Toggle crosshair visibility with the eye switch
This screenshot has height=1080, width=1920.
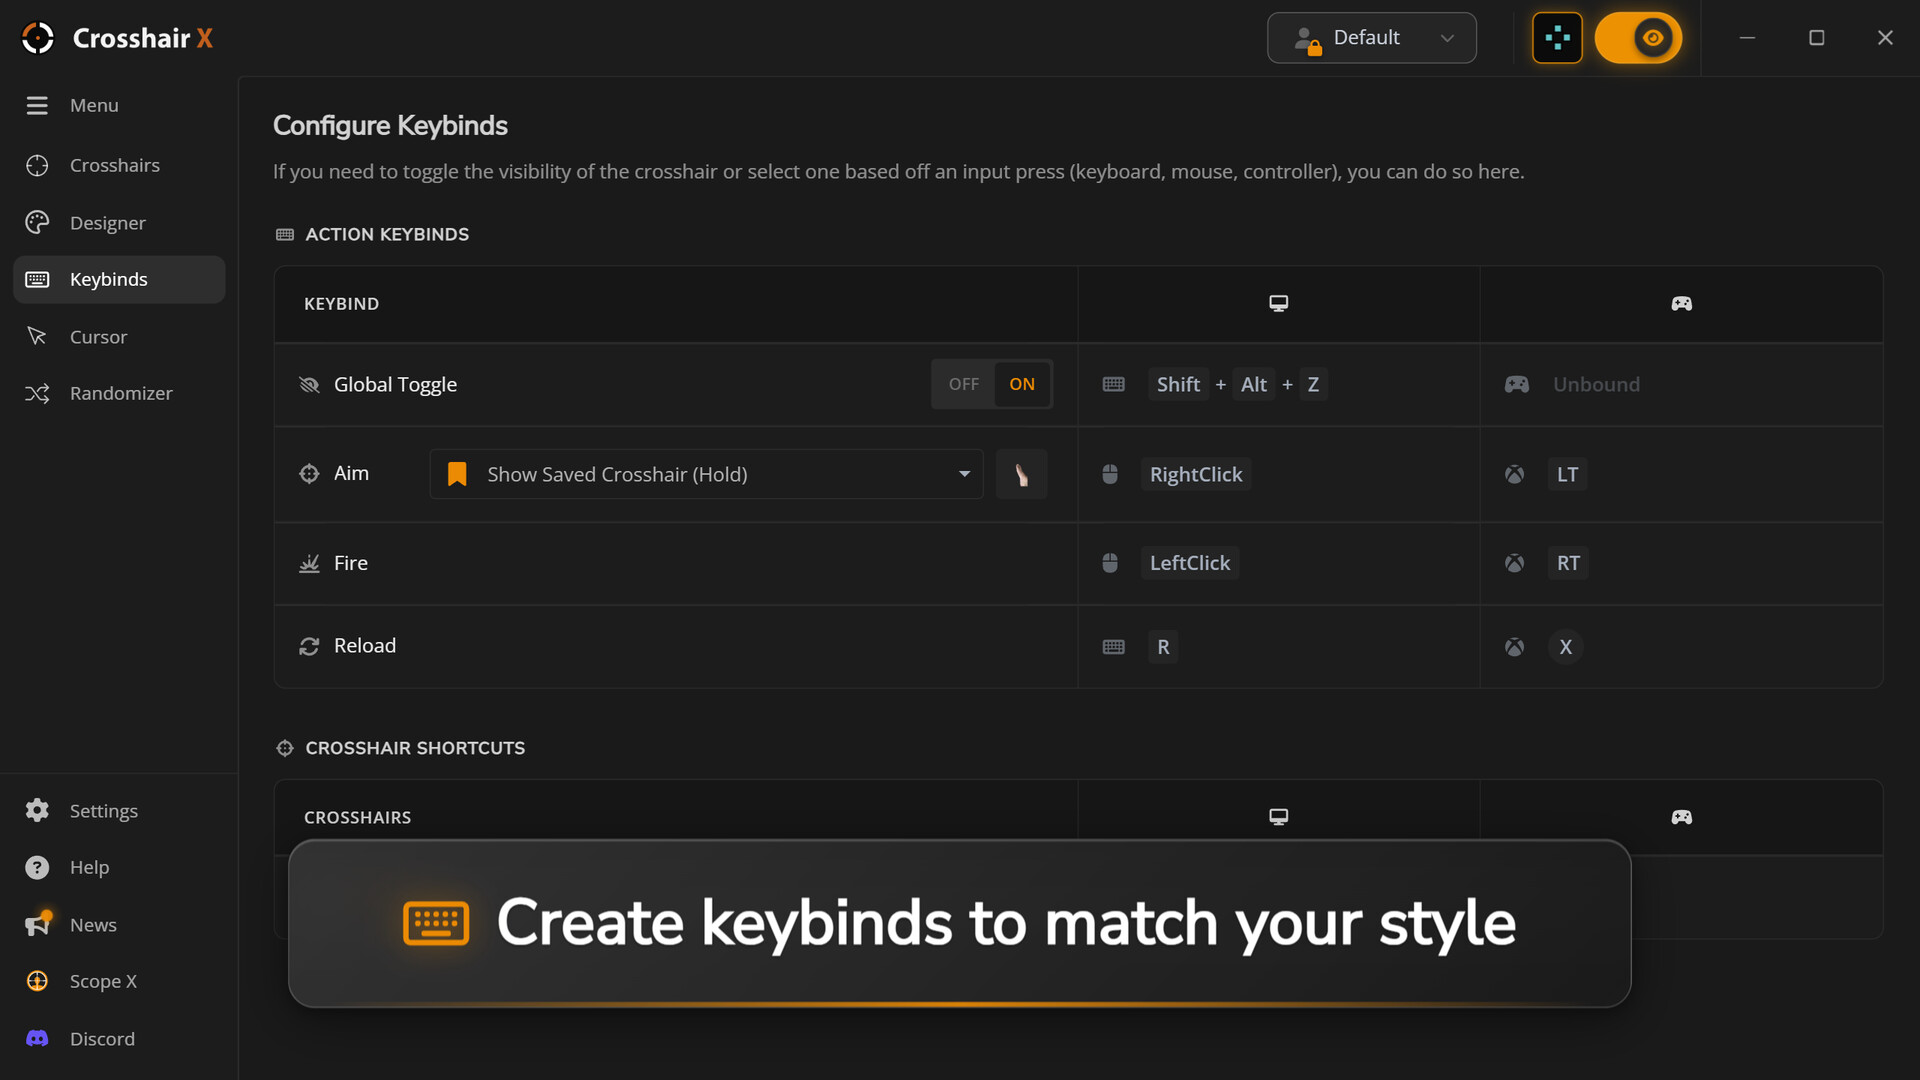click(x=1638, y=38)
